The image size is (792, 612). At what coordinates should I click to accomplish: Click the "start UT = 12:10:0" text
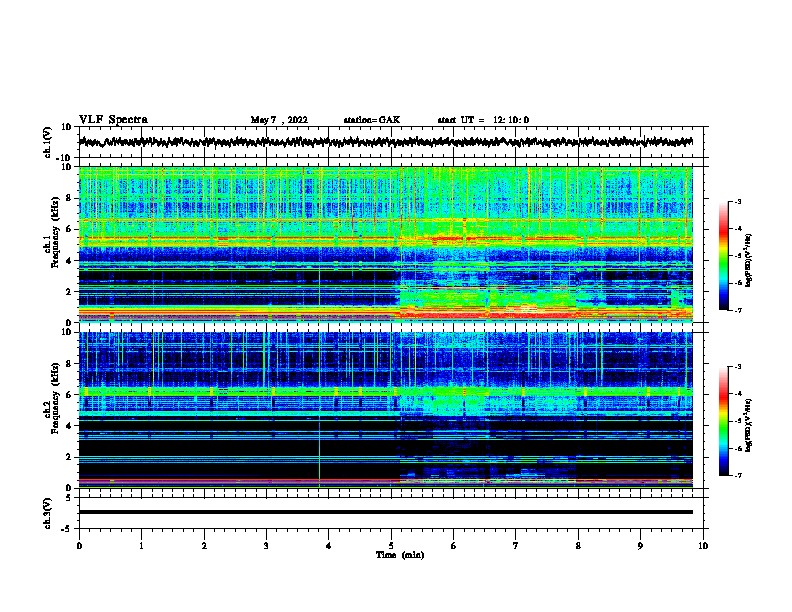pyautogui.click(x=483, y=120)
